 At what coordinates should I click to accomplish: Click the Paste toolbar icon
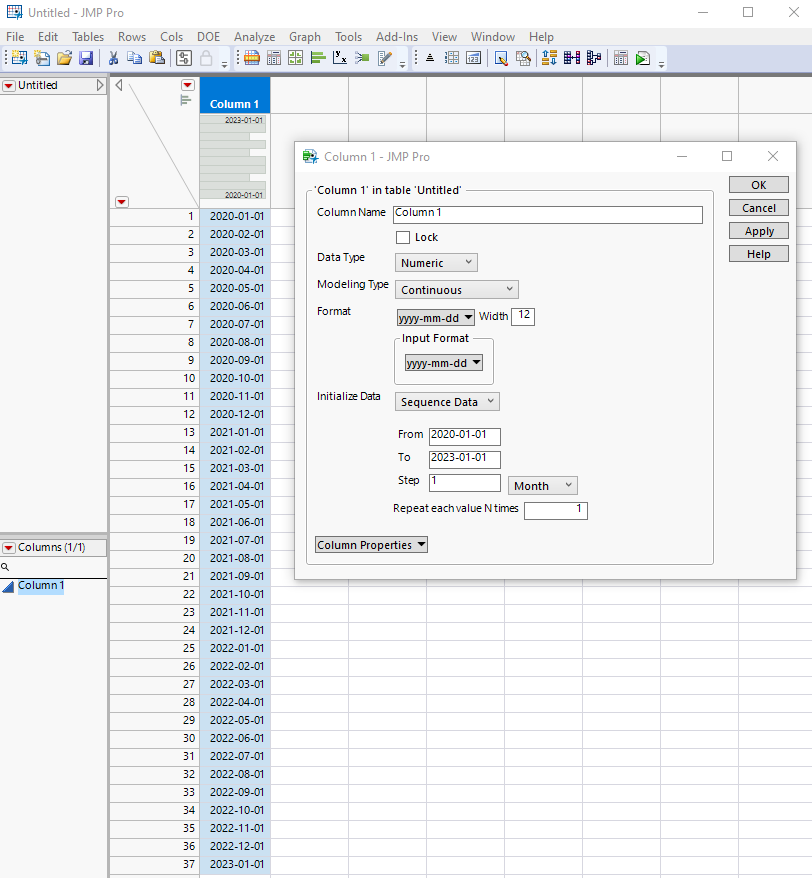click(x=158, y=57)
